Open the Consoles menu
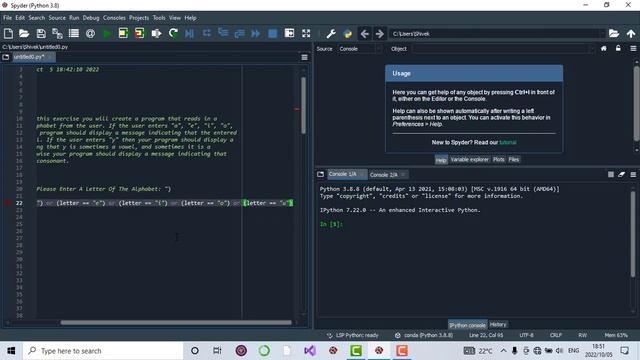The image size is (640, 360). click(114, 18)
